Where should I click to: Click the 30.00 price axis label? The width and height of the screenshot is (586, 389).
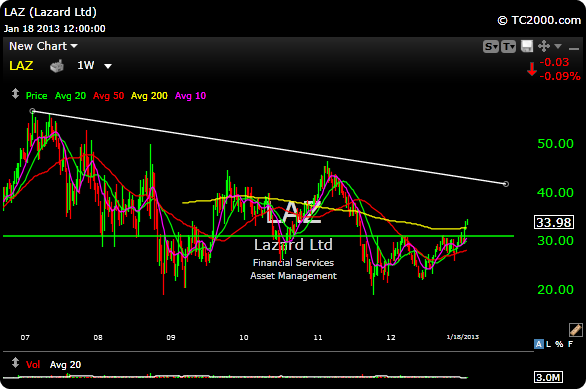[x=555, y=241]
